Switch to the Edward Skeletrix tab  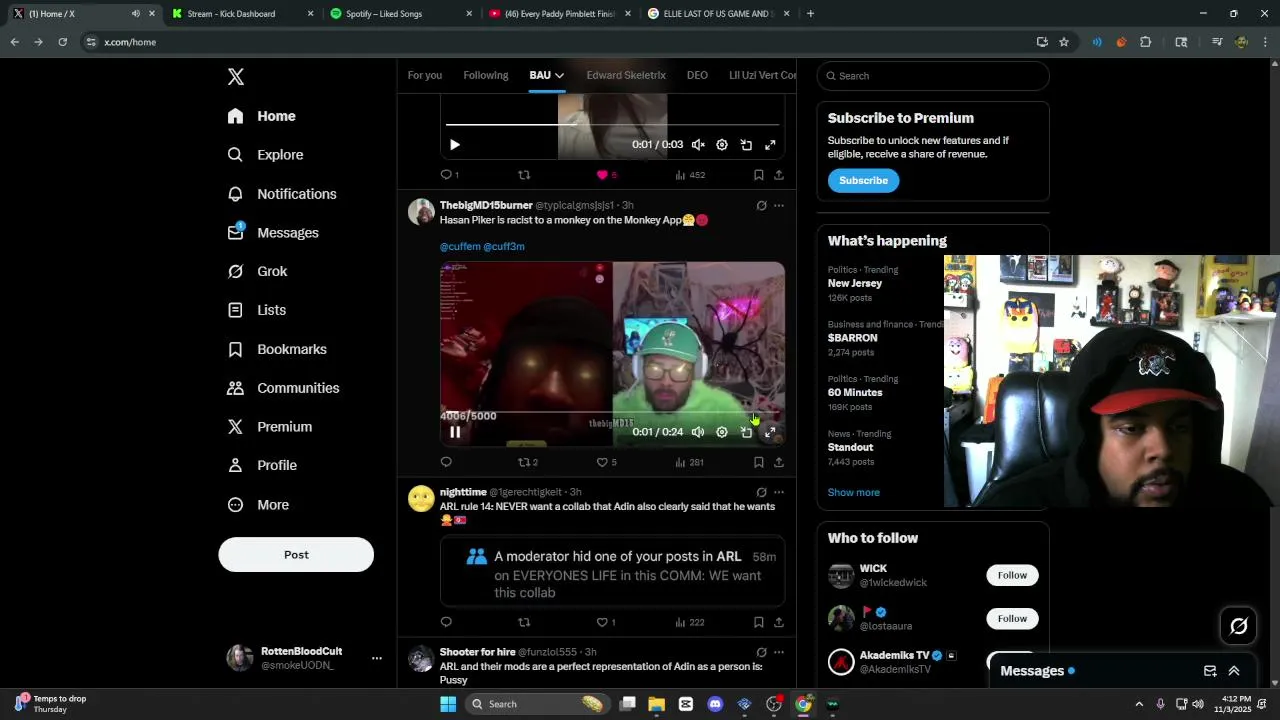[x=626, y=75]
